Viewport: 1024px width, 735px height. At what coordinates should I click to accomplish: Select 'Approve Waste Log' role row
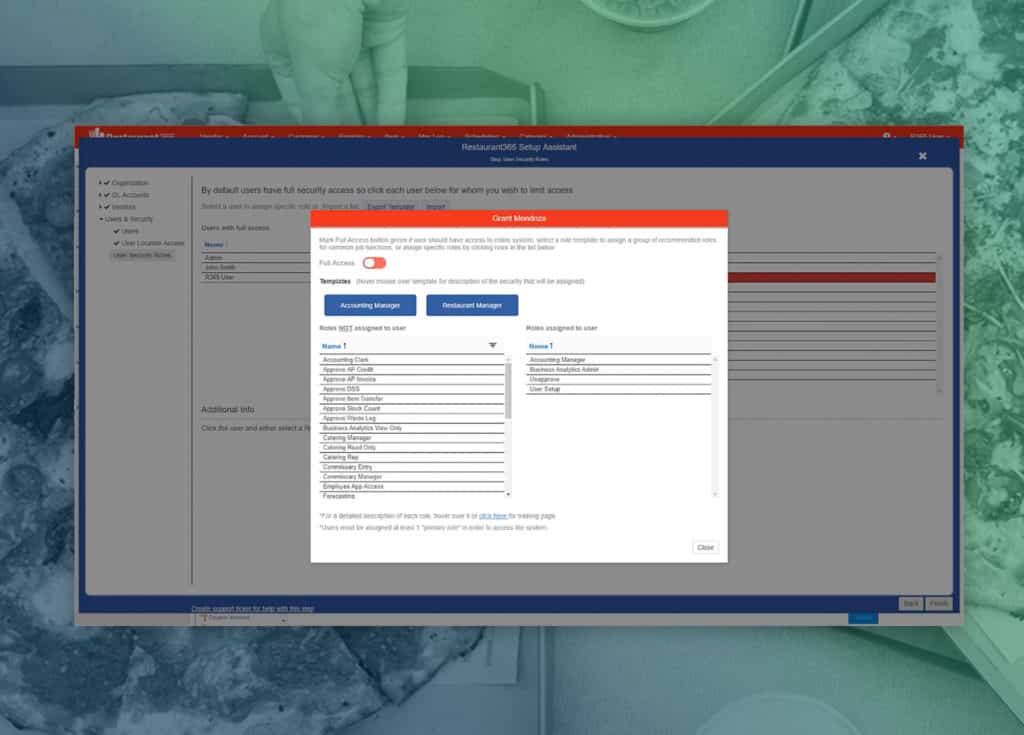coord(411,418)
